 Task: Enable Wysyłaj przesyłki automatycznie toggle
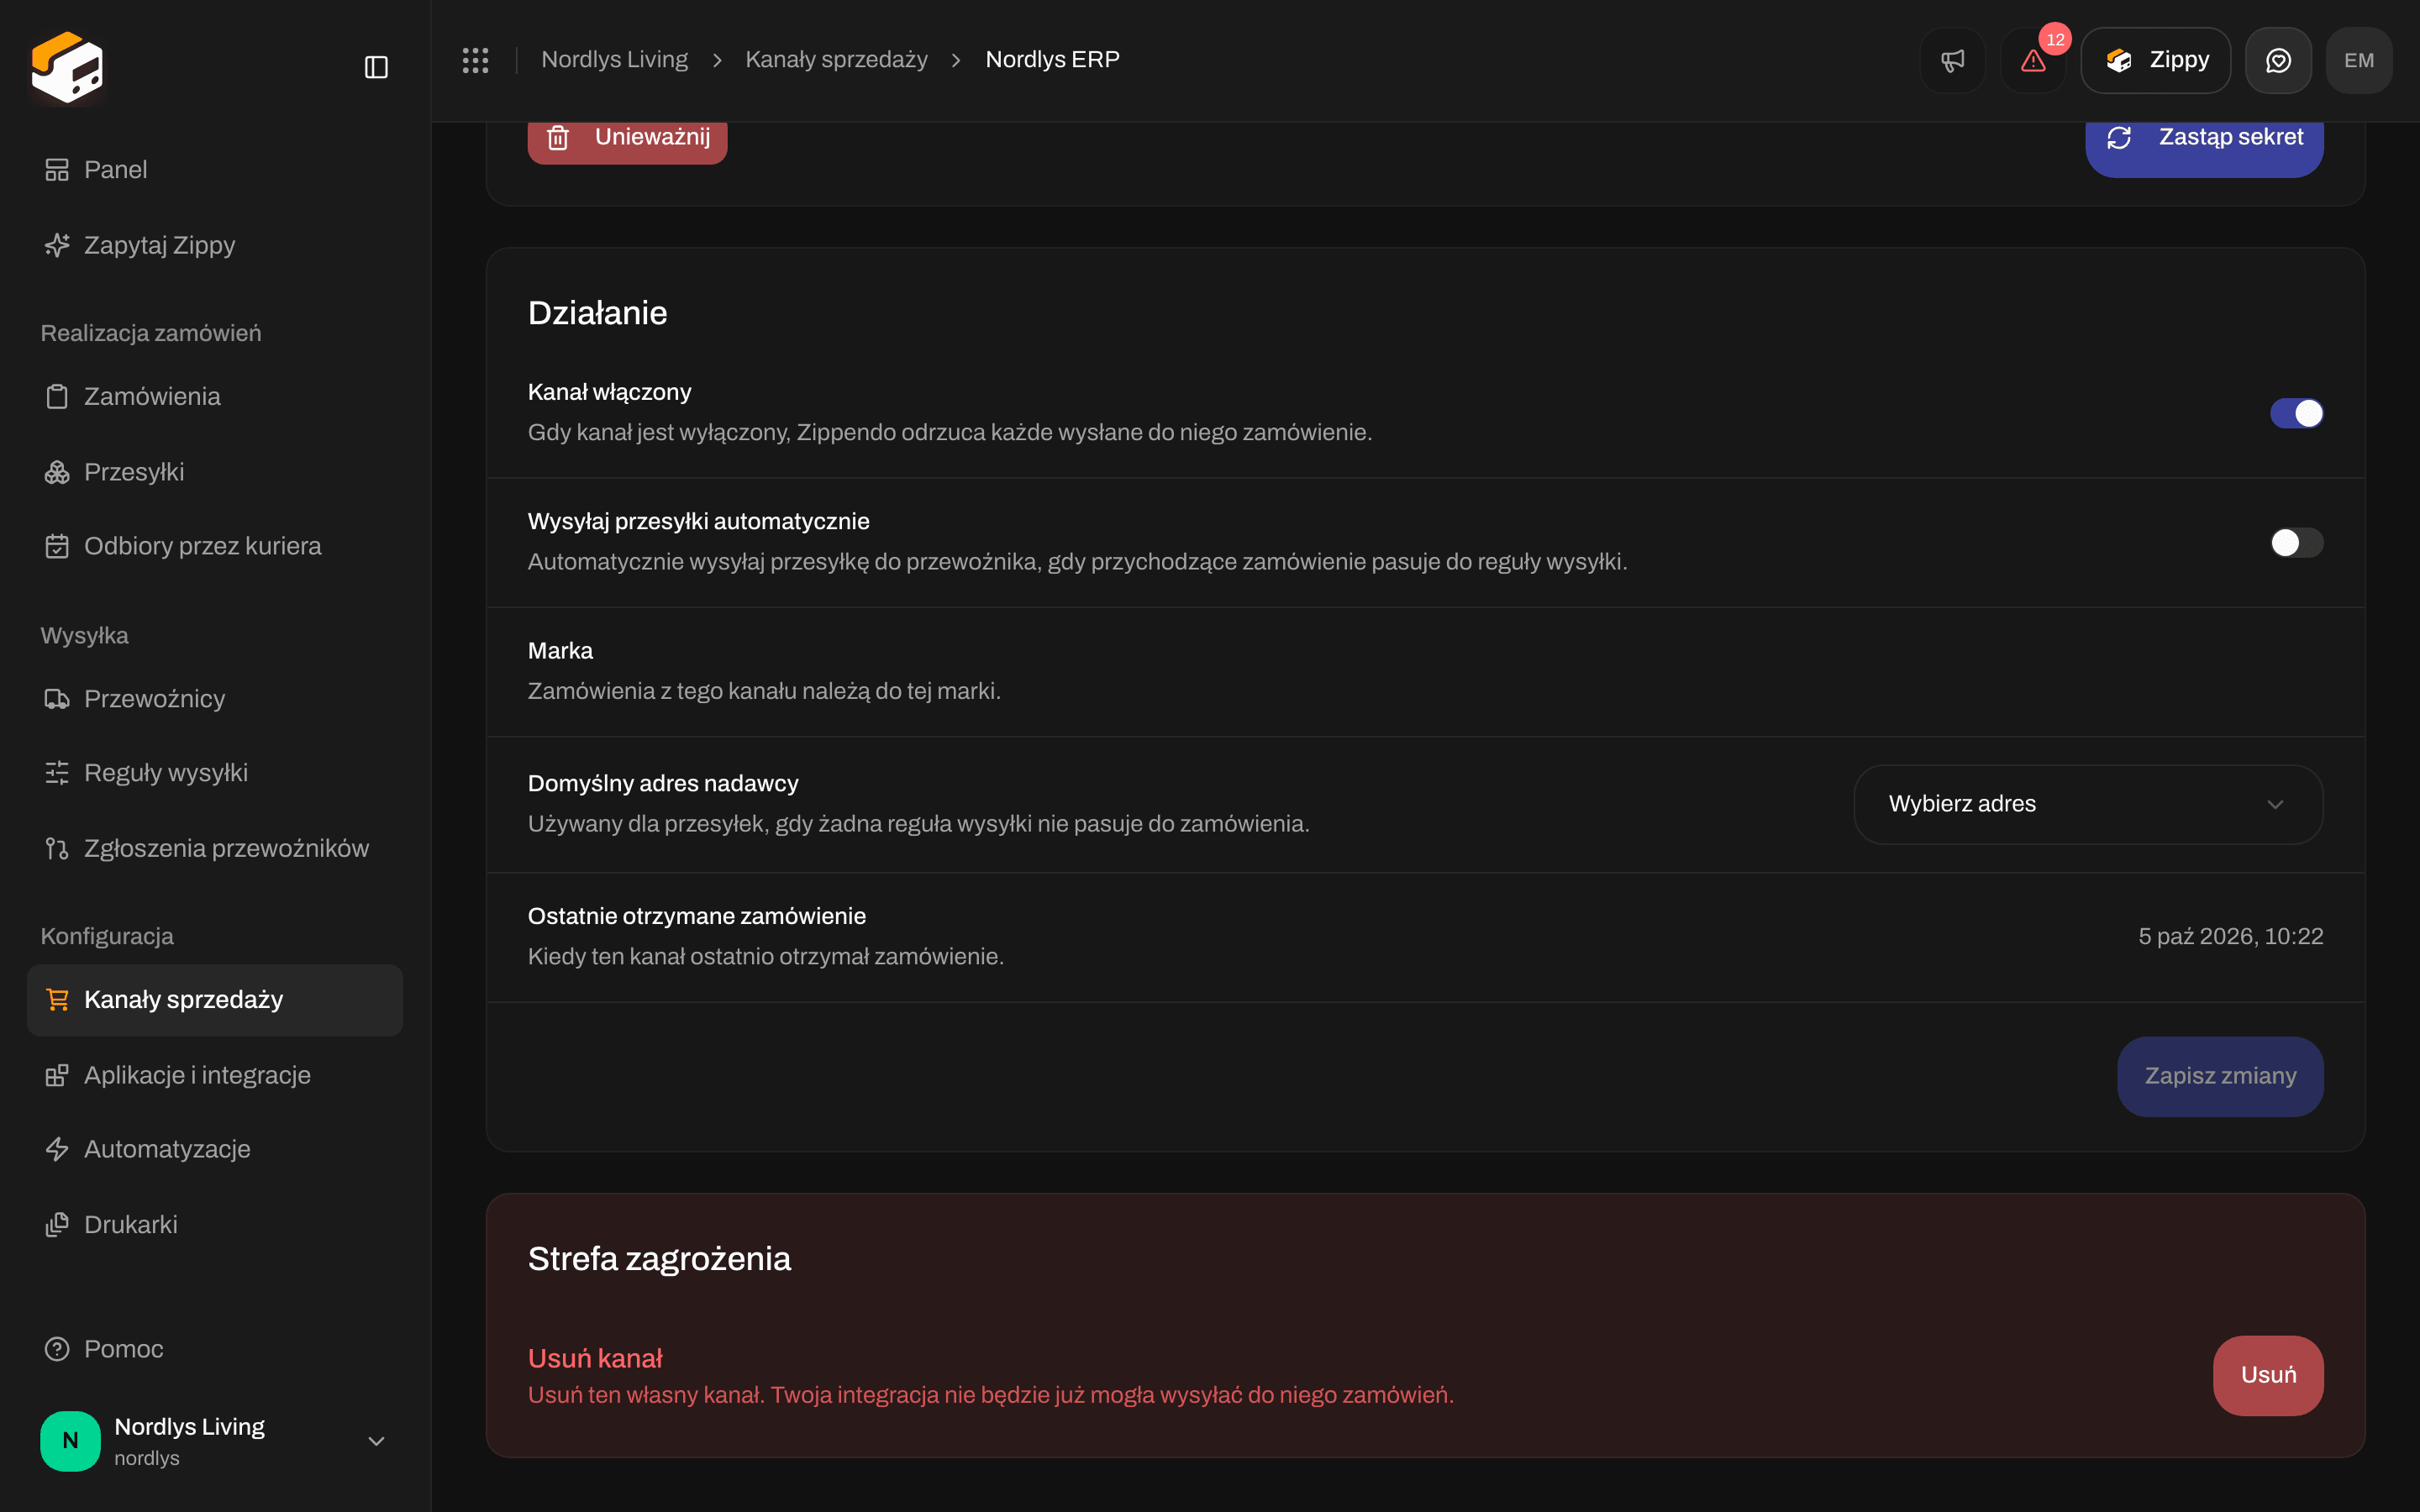point(2296,543)
